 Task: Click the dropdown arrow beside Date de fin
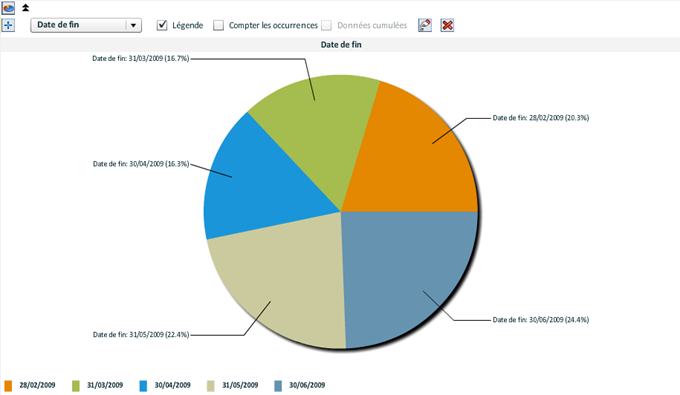point(133,25)
